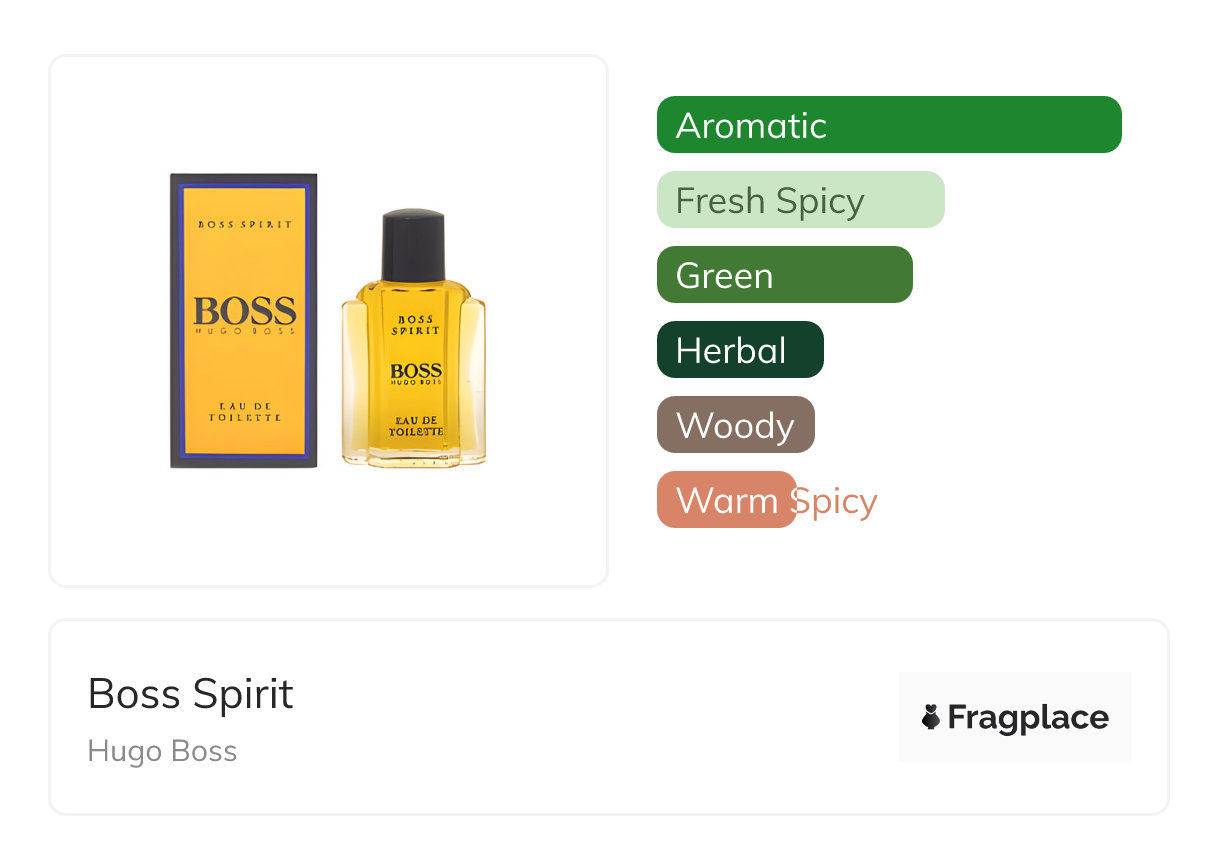
Task: Click the black cap of the bottle
Action: 413,245
